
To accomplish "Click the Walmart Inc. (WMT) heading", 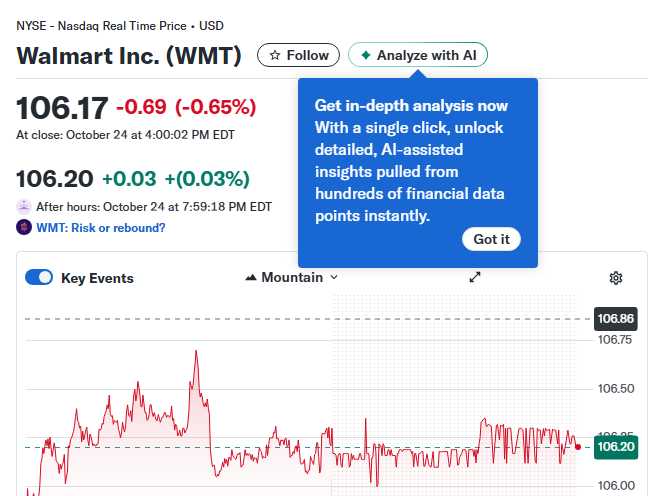I will click(129, 56).
